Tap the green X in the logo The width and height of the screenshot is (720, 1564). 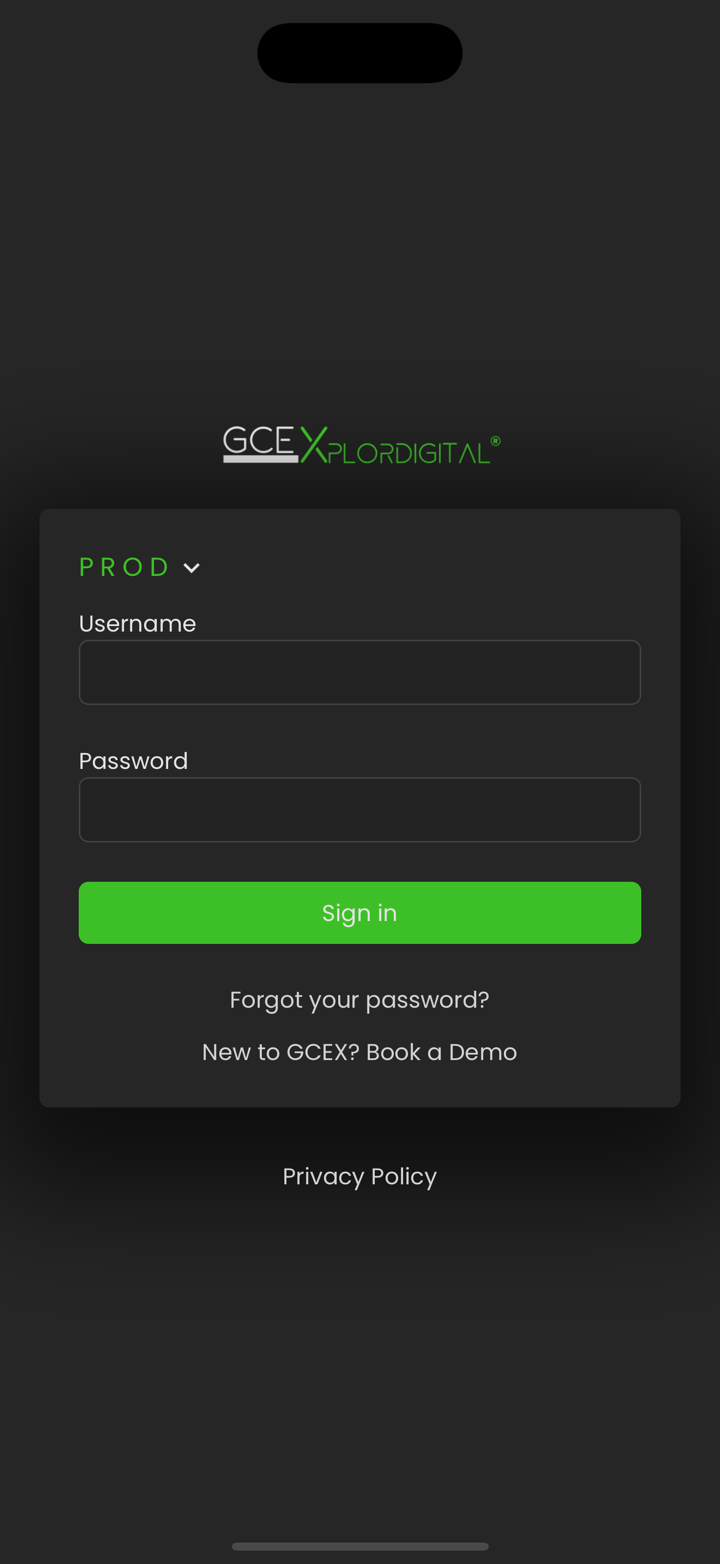pos(313,445)
